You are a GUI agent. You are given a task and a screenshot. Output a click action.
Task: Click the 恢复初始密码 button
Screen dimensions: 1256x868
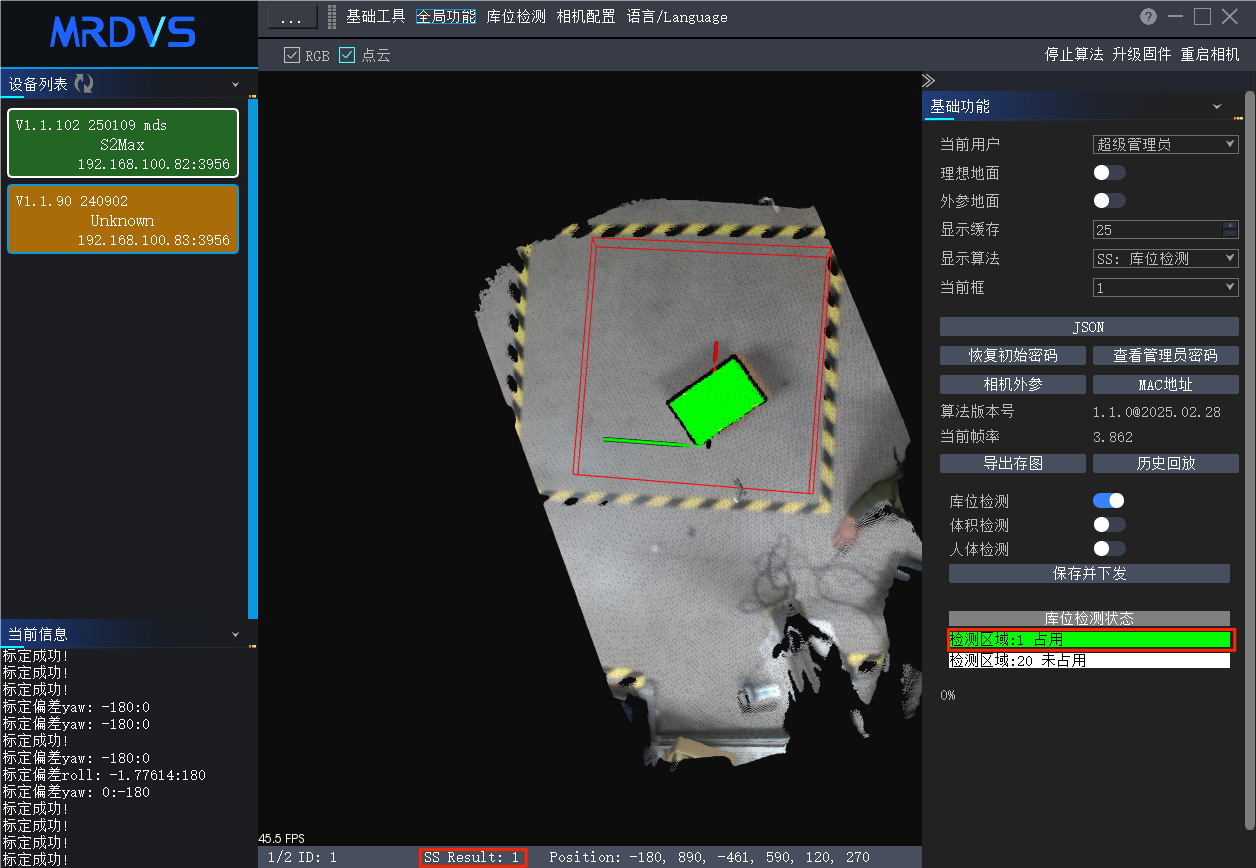pos(1013,356)
